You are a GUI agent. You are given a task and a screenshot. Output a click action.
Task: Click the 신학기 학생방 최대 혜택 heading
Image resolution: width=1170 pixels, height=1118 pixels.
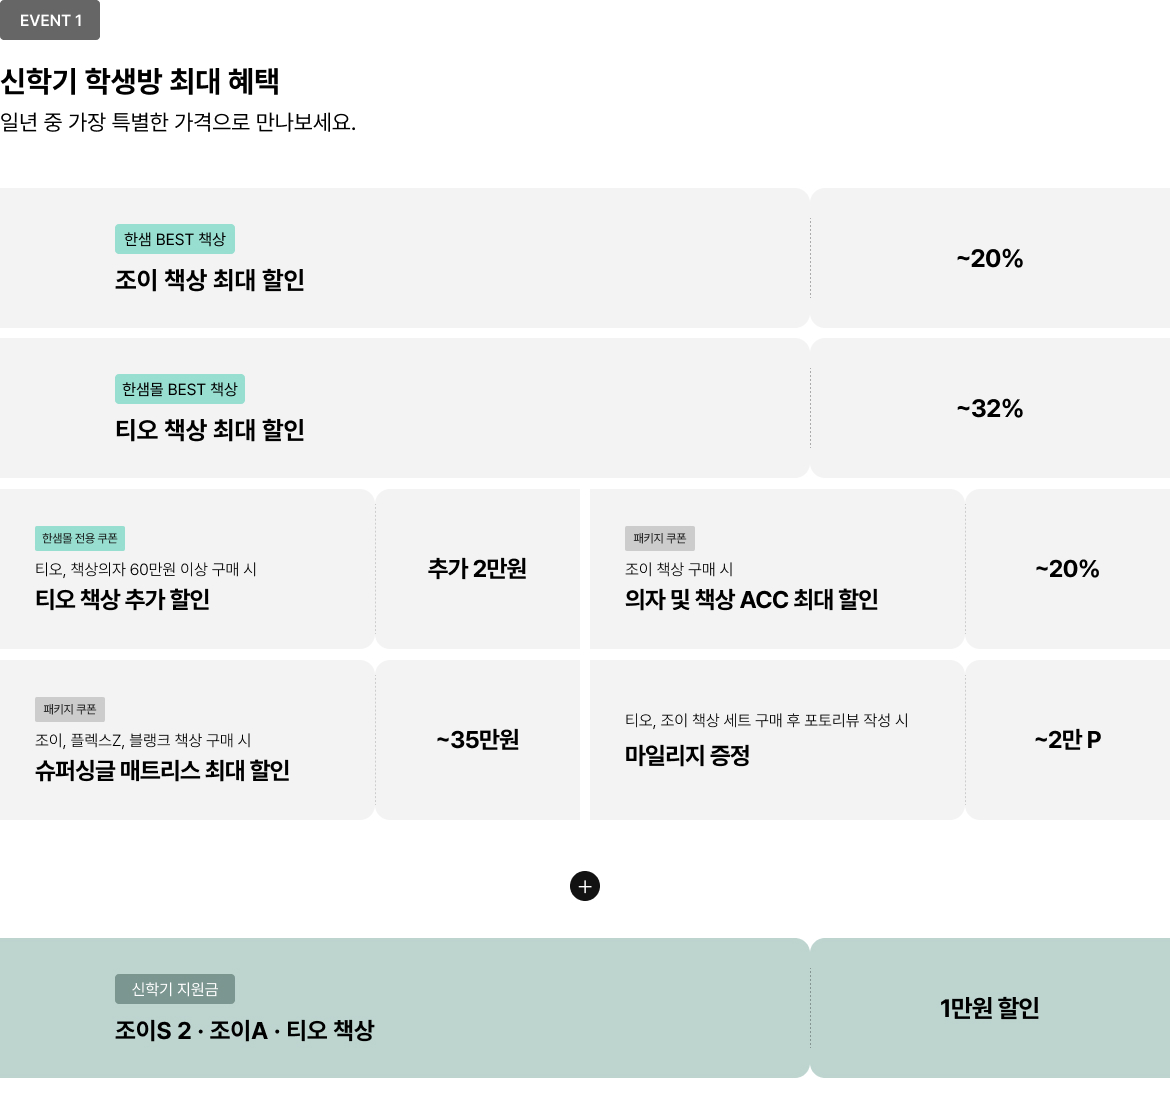(x=140, y=81)
